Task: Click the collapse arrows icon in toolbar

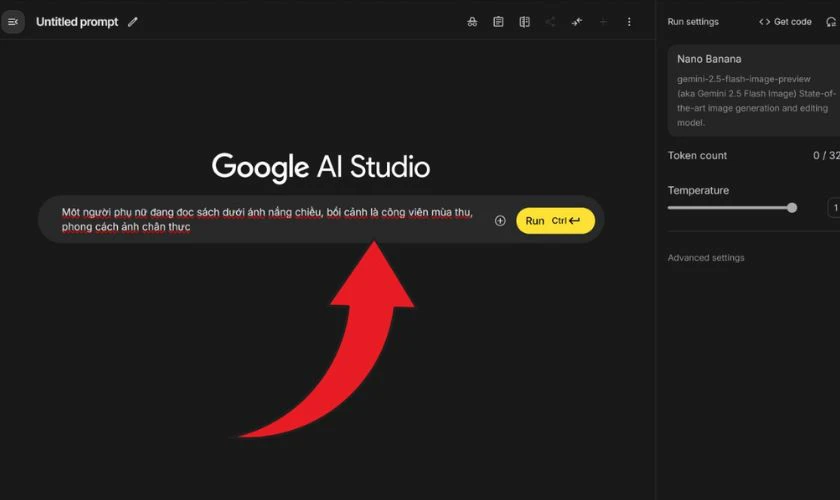Action: tap(576, 22)
